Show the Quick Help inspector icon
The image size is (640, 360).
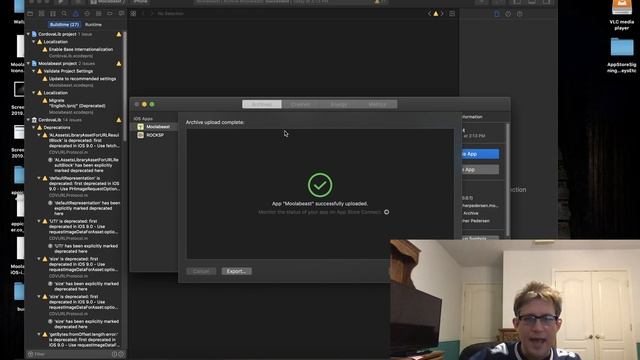click(520, 14)
